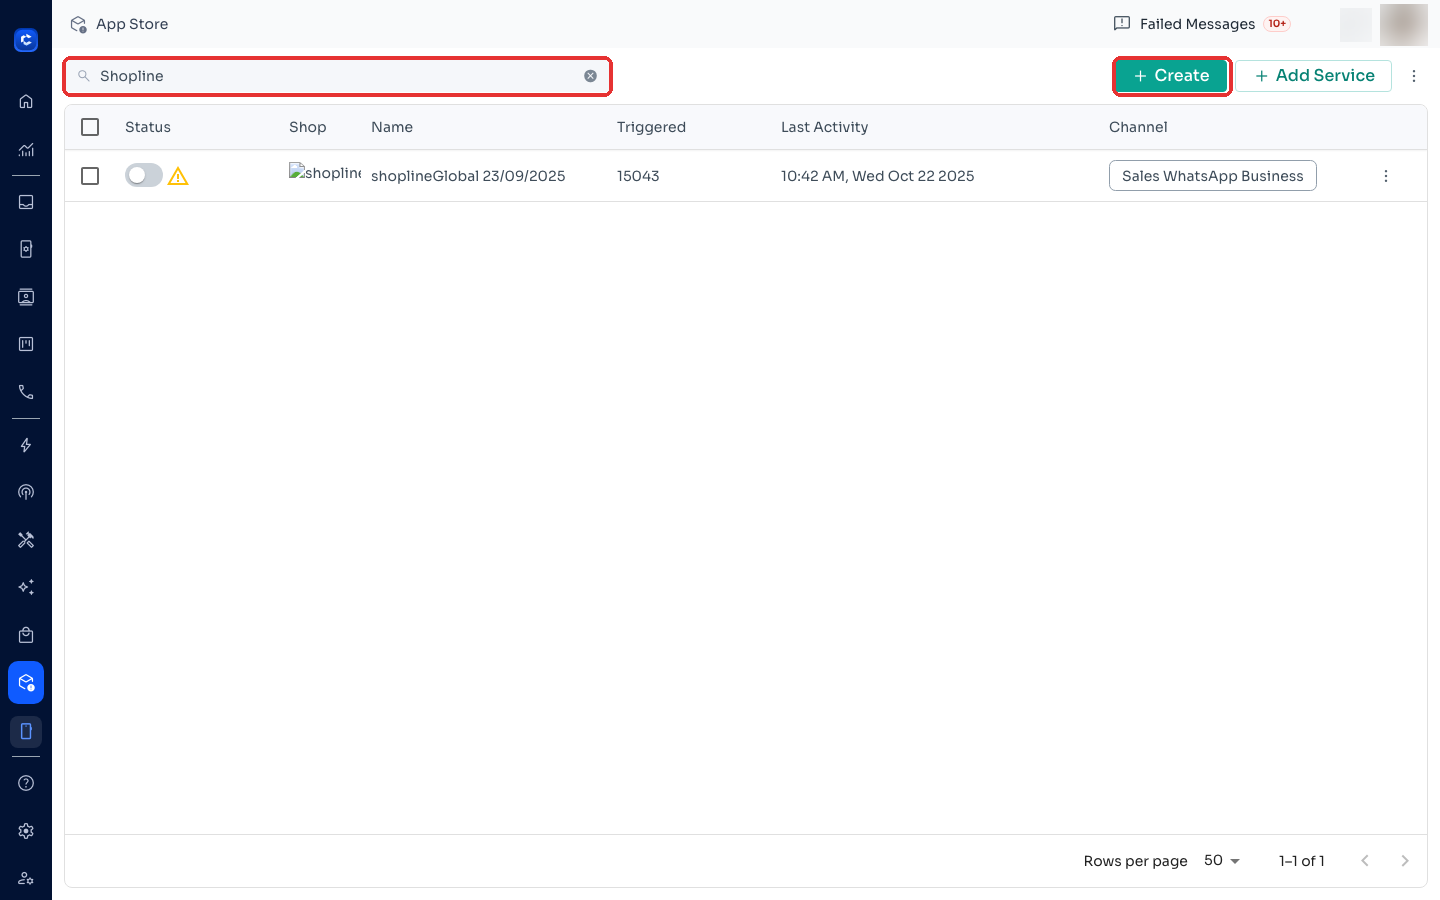Go to the next page arrow

(x=1405, y=861)
